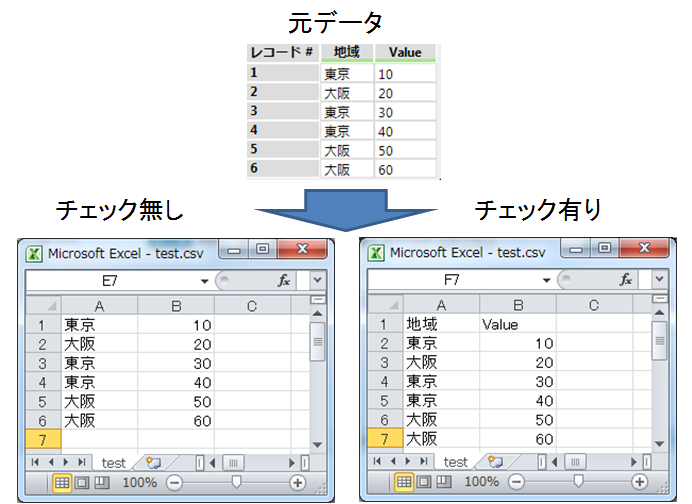Click zoom slider handle in left Excel window

pyautogui.click(x=236, y=482)
